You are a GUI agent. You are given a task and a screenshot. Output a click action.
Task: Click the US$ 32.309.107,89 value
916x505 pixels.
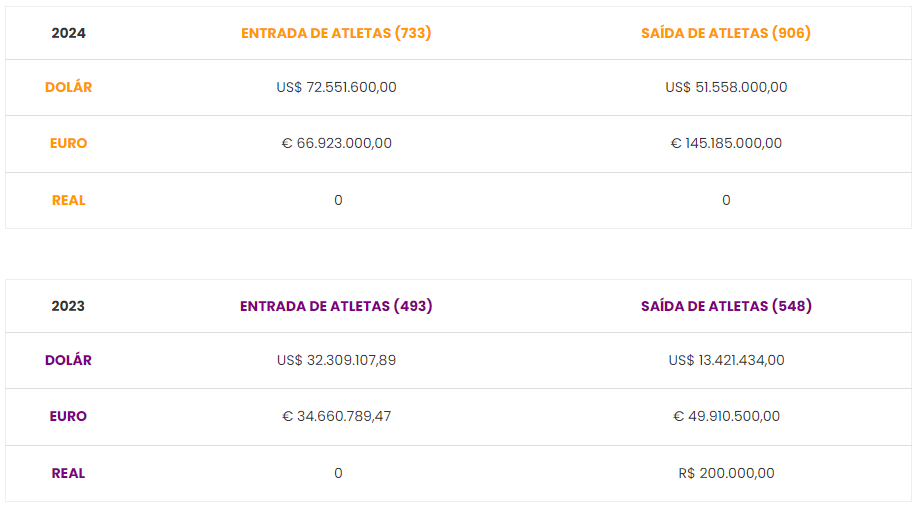coord(336,360)
